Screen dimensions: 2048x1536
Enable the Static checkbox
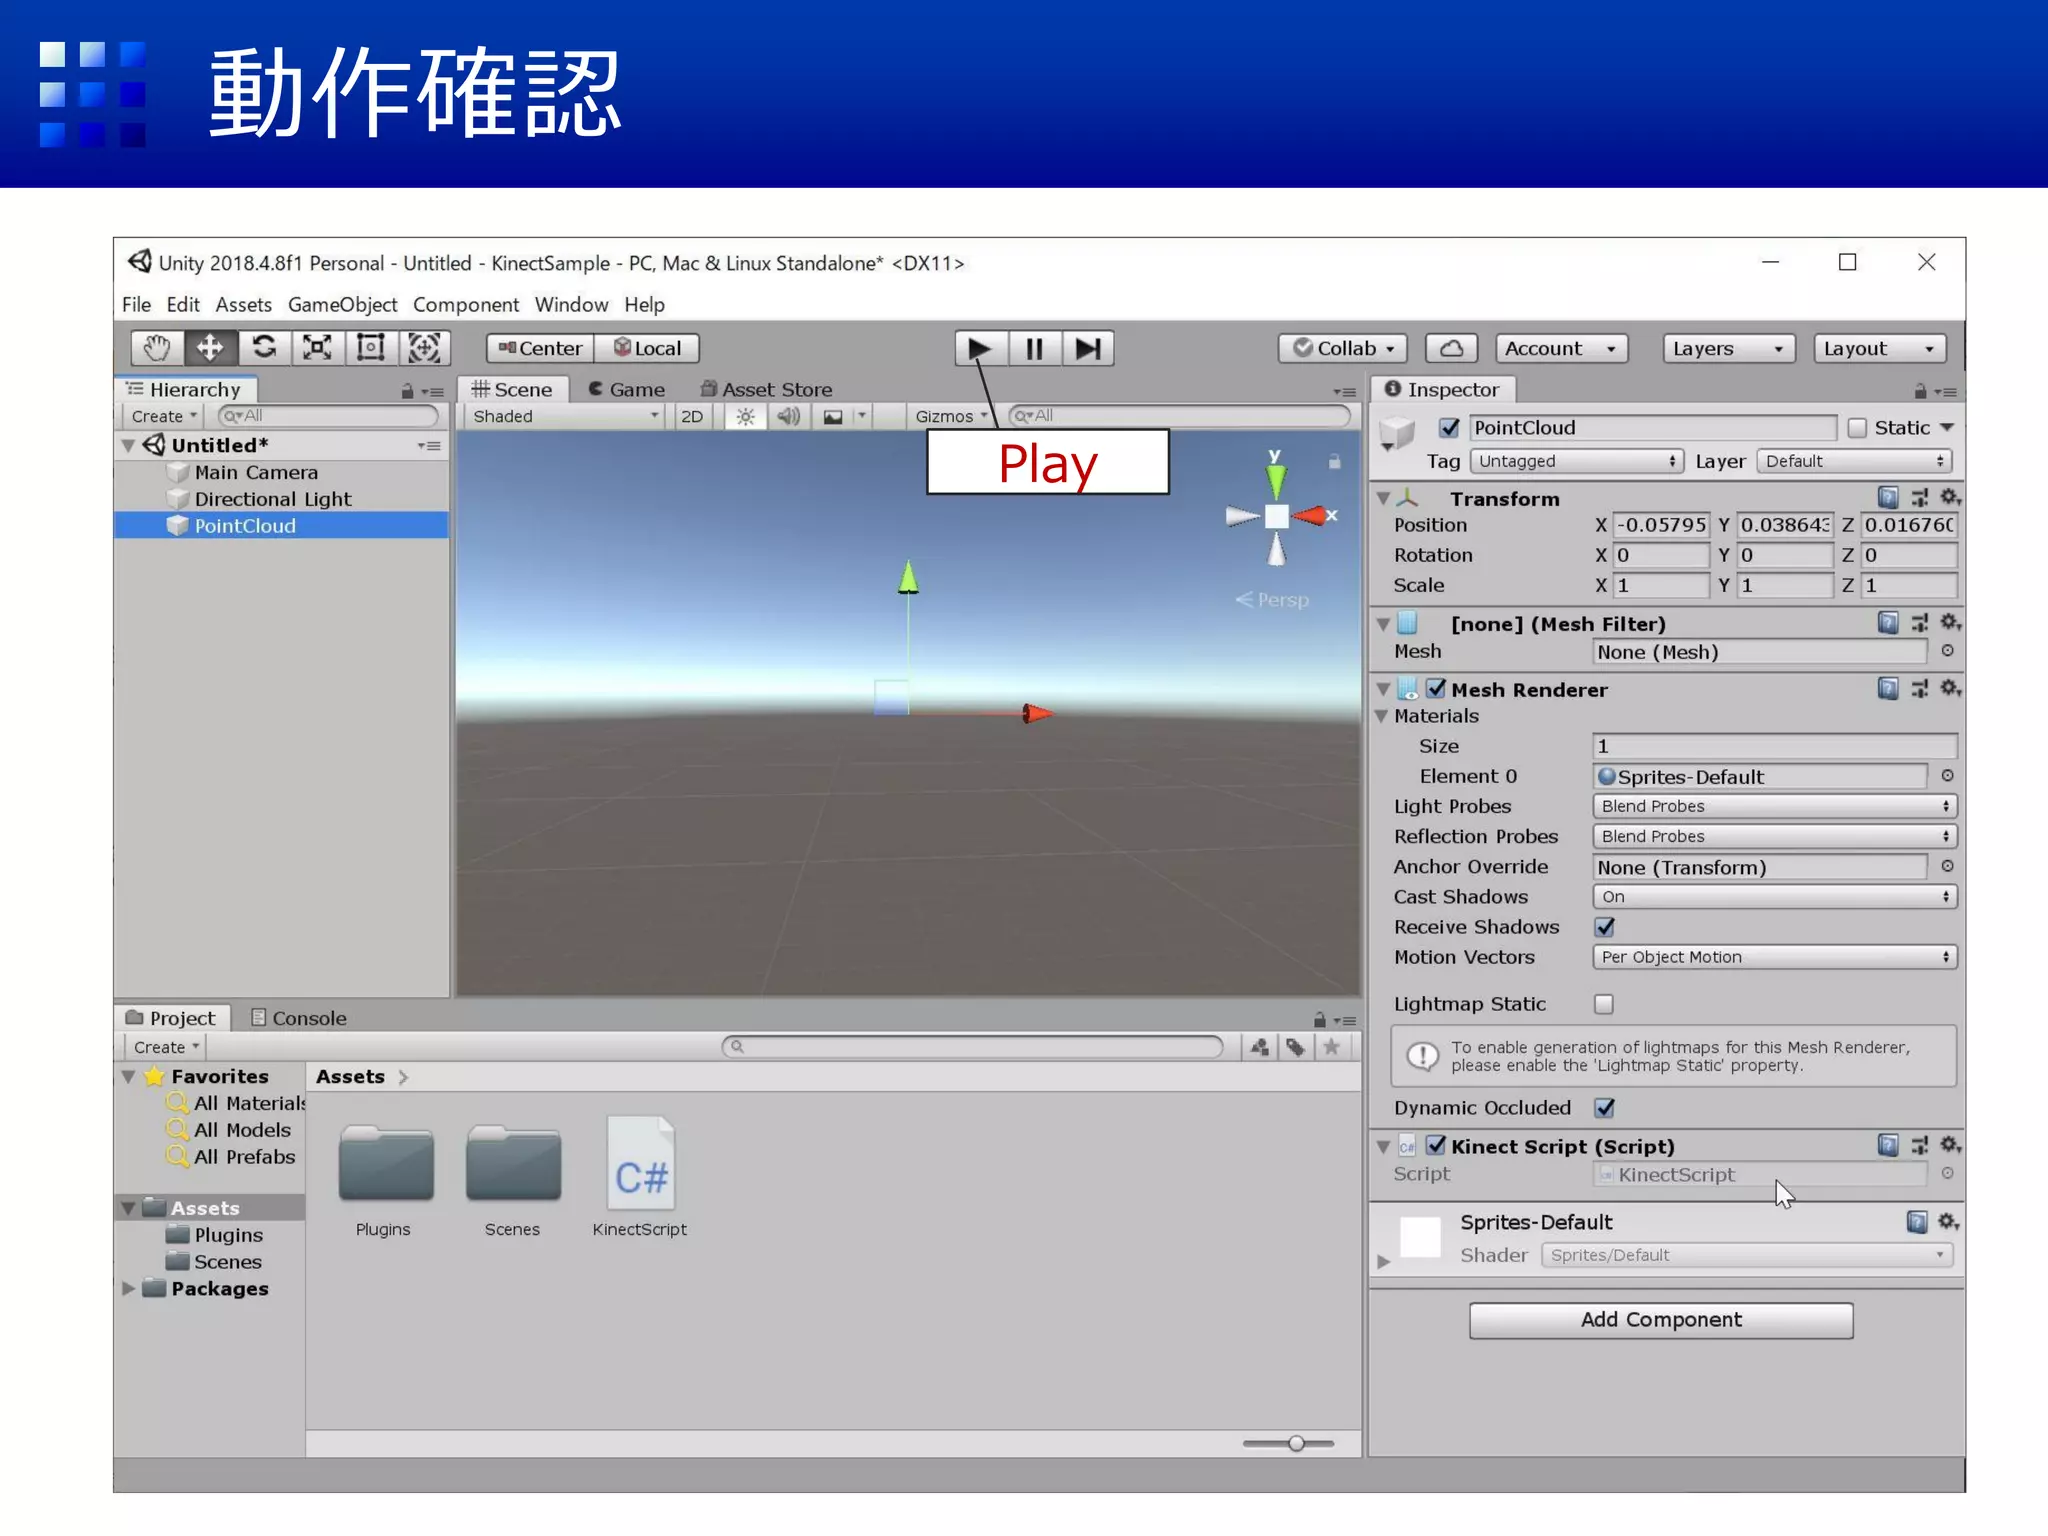pos(1857,428)
